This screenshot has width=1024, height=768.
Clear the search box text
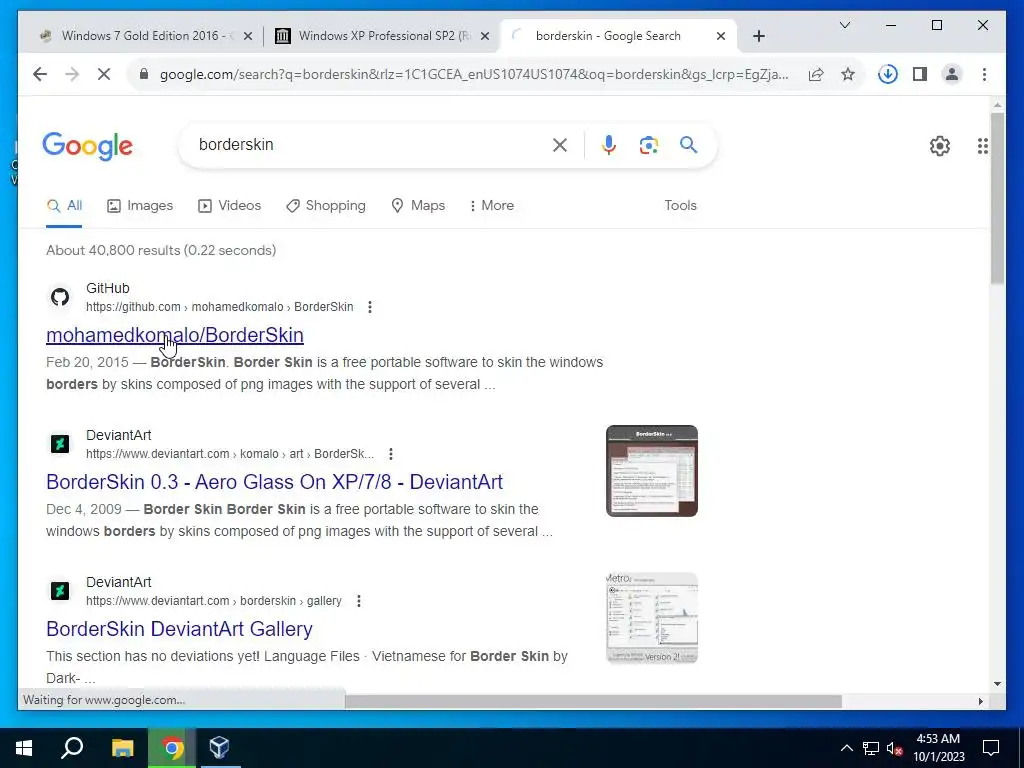coord(560,145)
